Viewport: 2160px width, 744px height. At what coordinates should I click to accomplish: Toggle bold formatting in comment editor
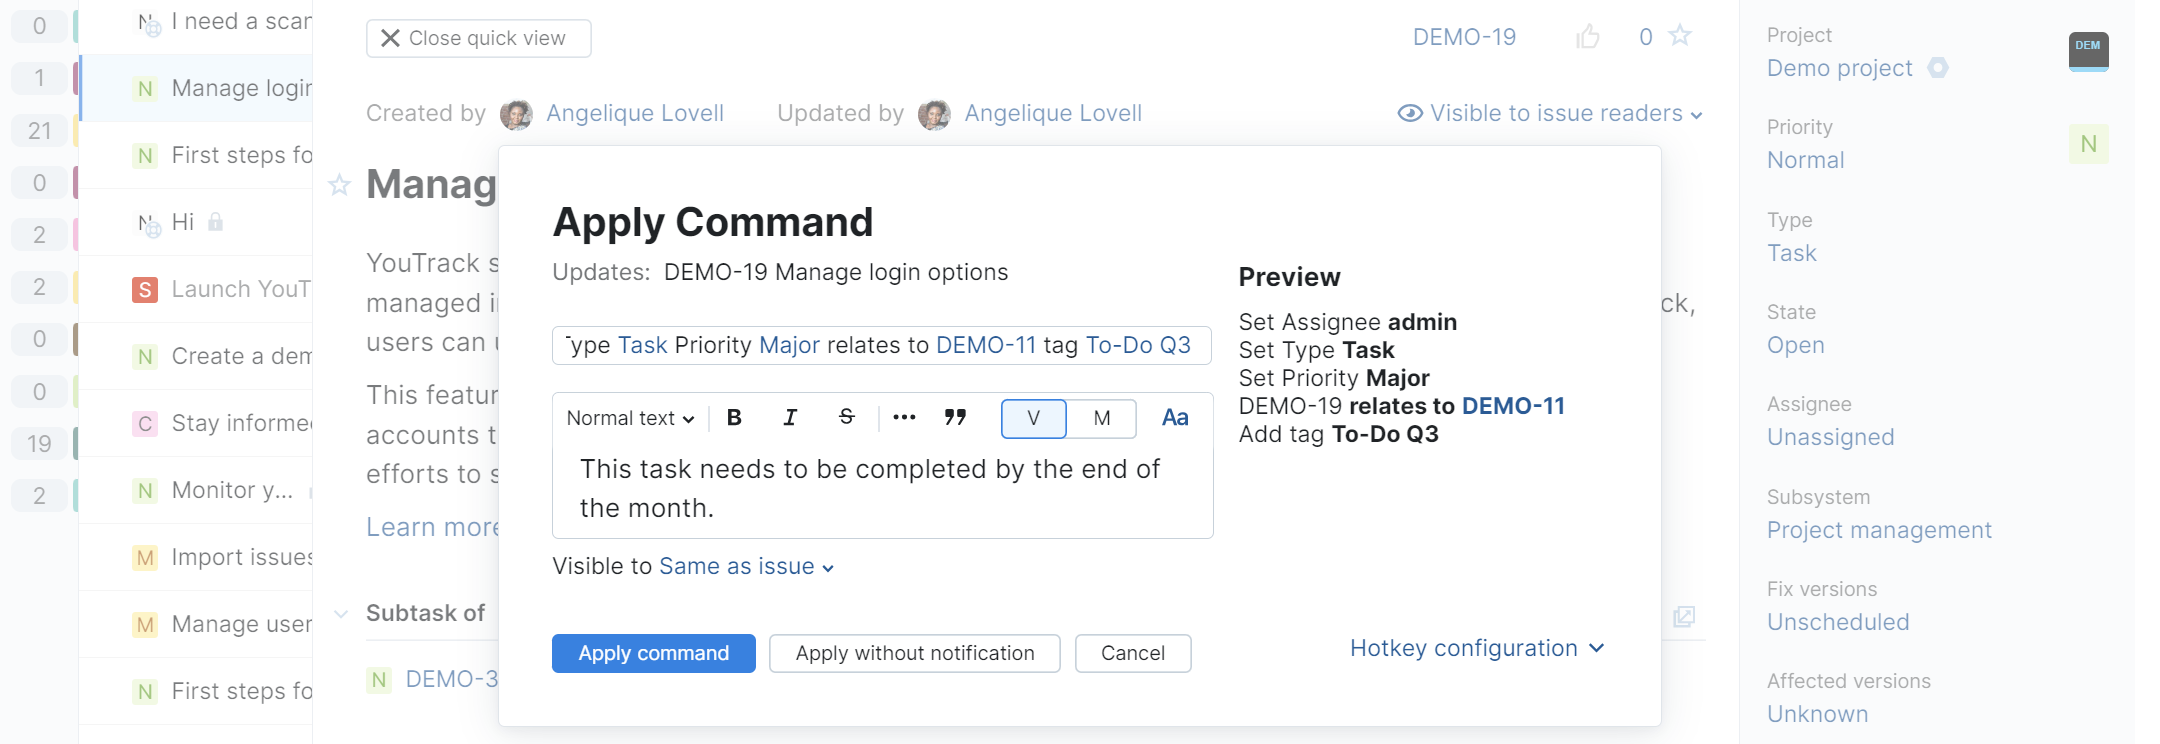pos(734,418)
